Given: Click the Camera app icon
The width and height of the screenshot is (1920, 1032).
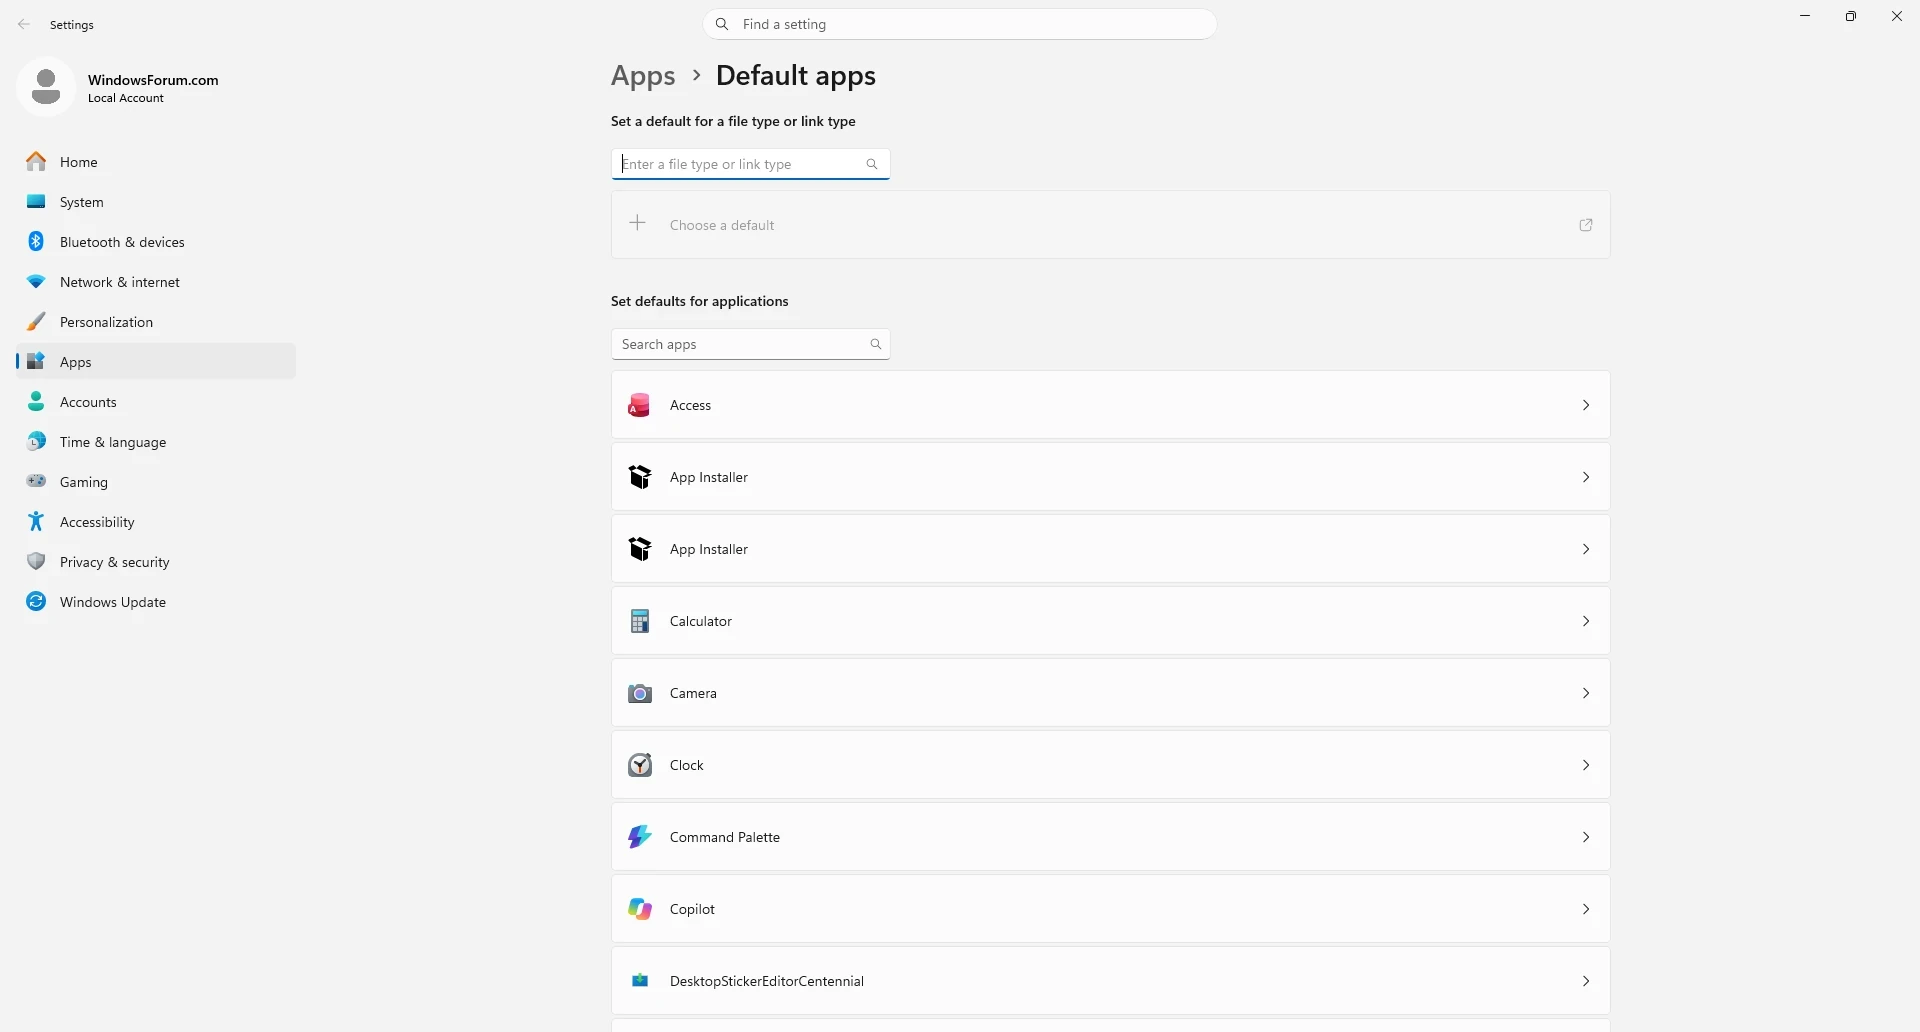Looking at the screenshot, I should tap(640, 693).
